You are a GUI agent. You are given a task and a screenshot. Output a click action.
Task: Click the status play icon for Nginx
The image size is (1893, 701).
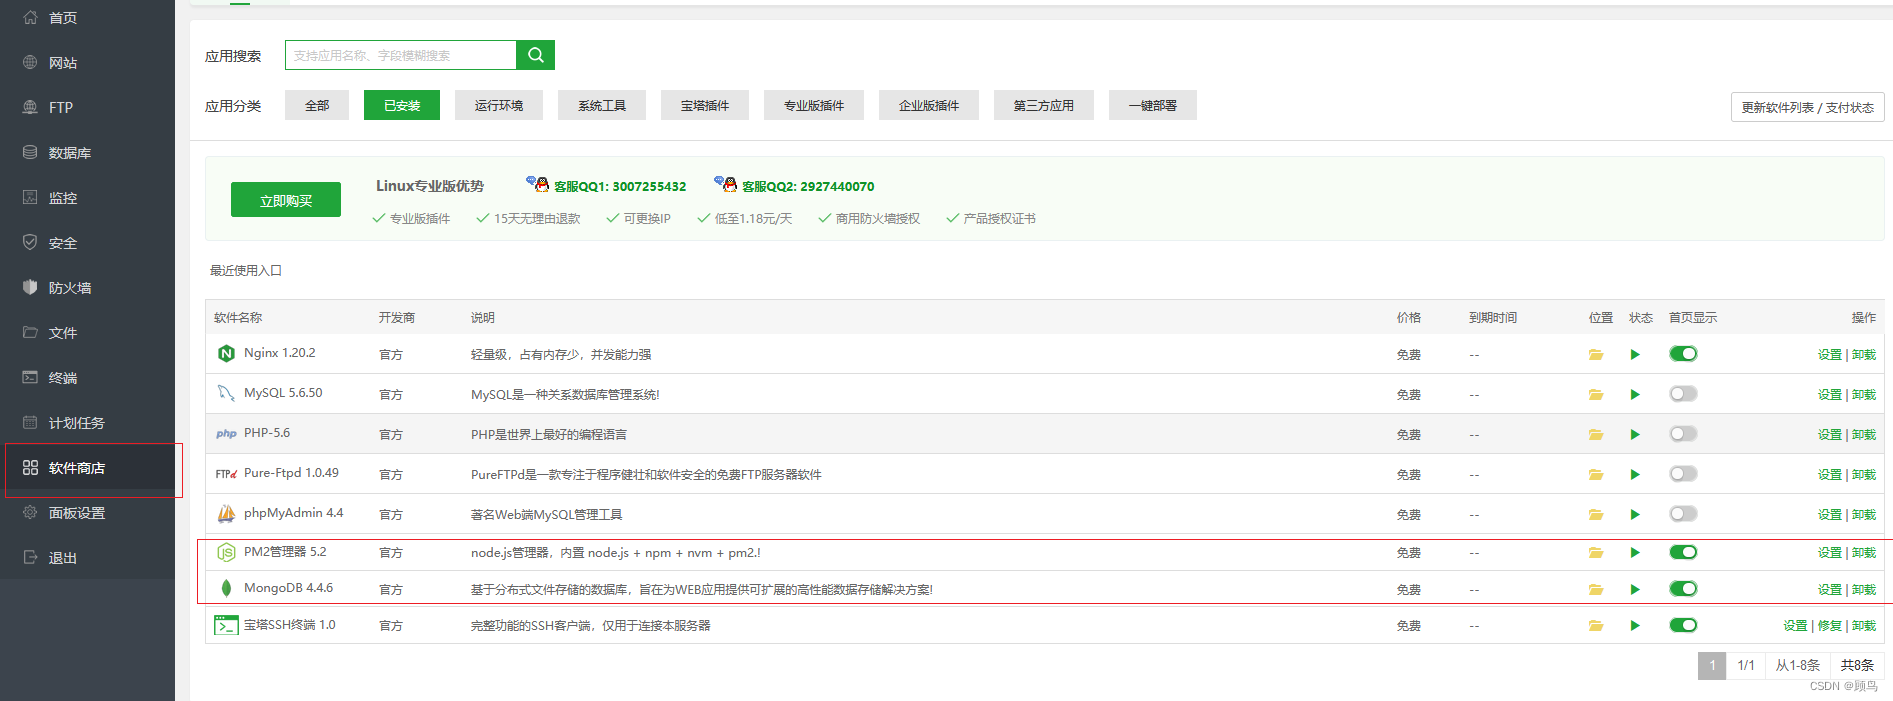point(1635,355)
